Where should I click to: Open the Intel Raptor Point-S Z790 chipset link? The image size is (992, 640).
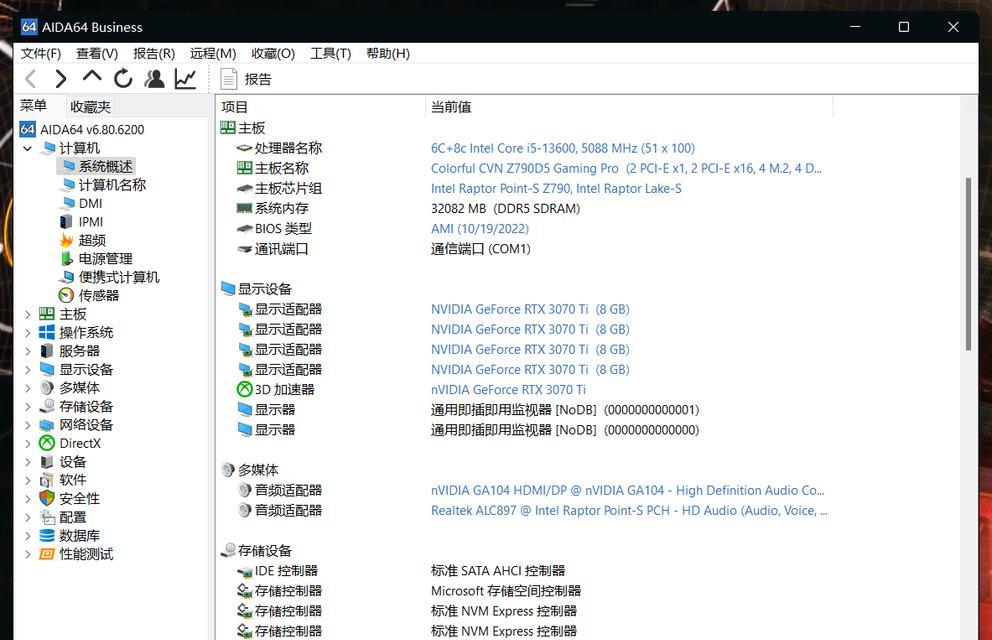(x=556, y=188)
